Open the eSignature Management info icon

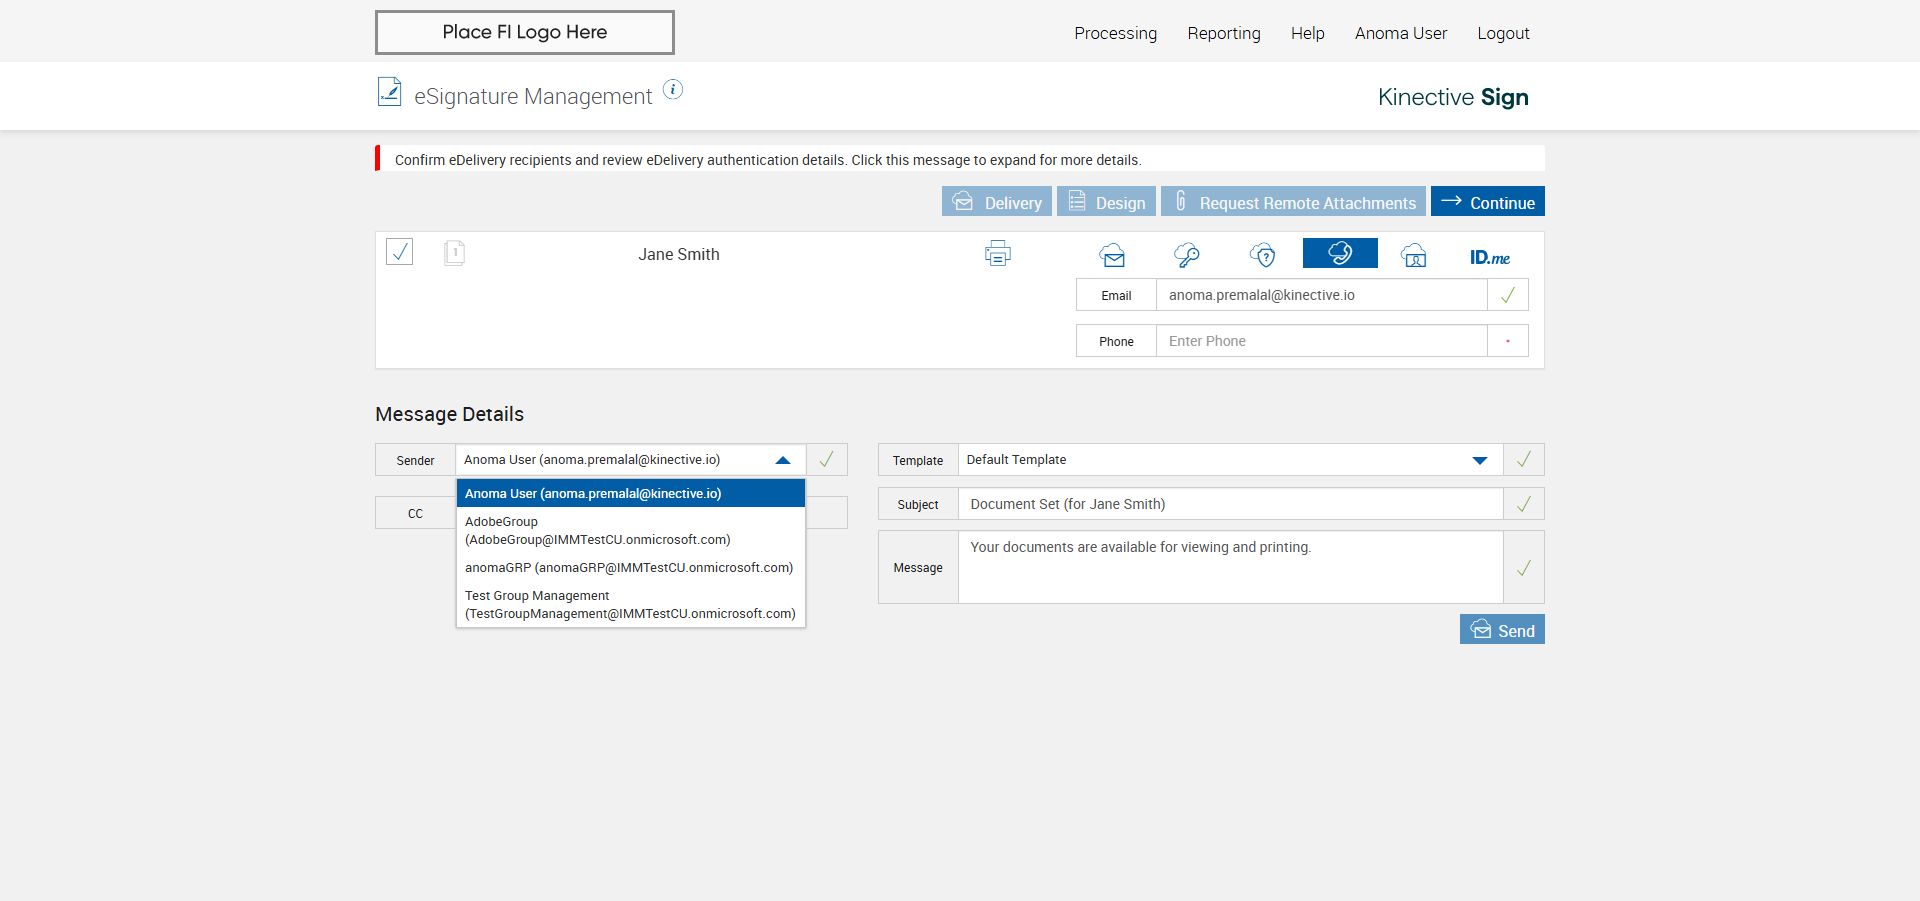pos(673,90)
